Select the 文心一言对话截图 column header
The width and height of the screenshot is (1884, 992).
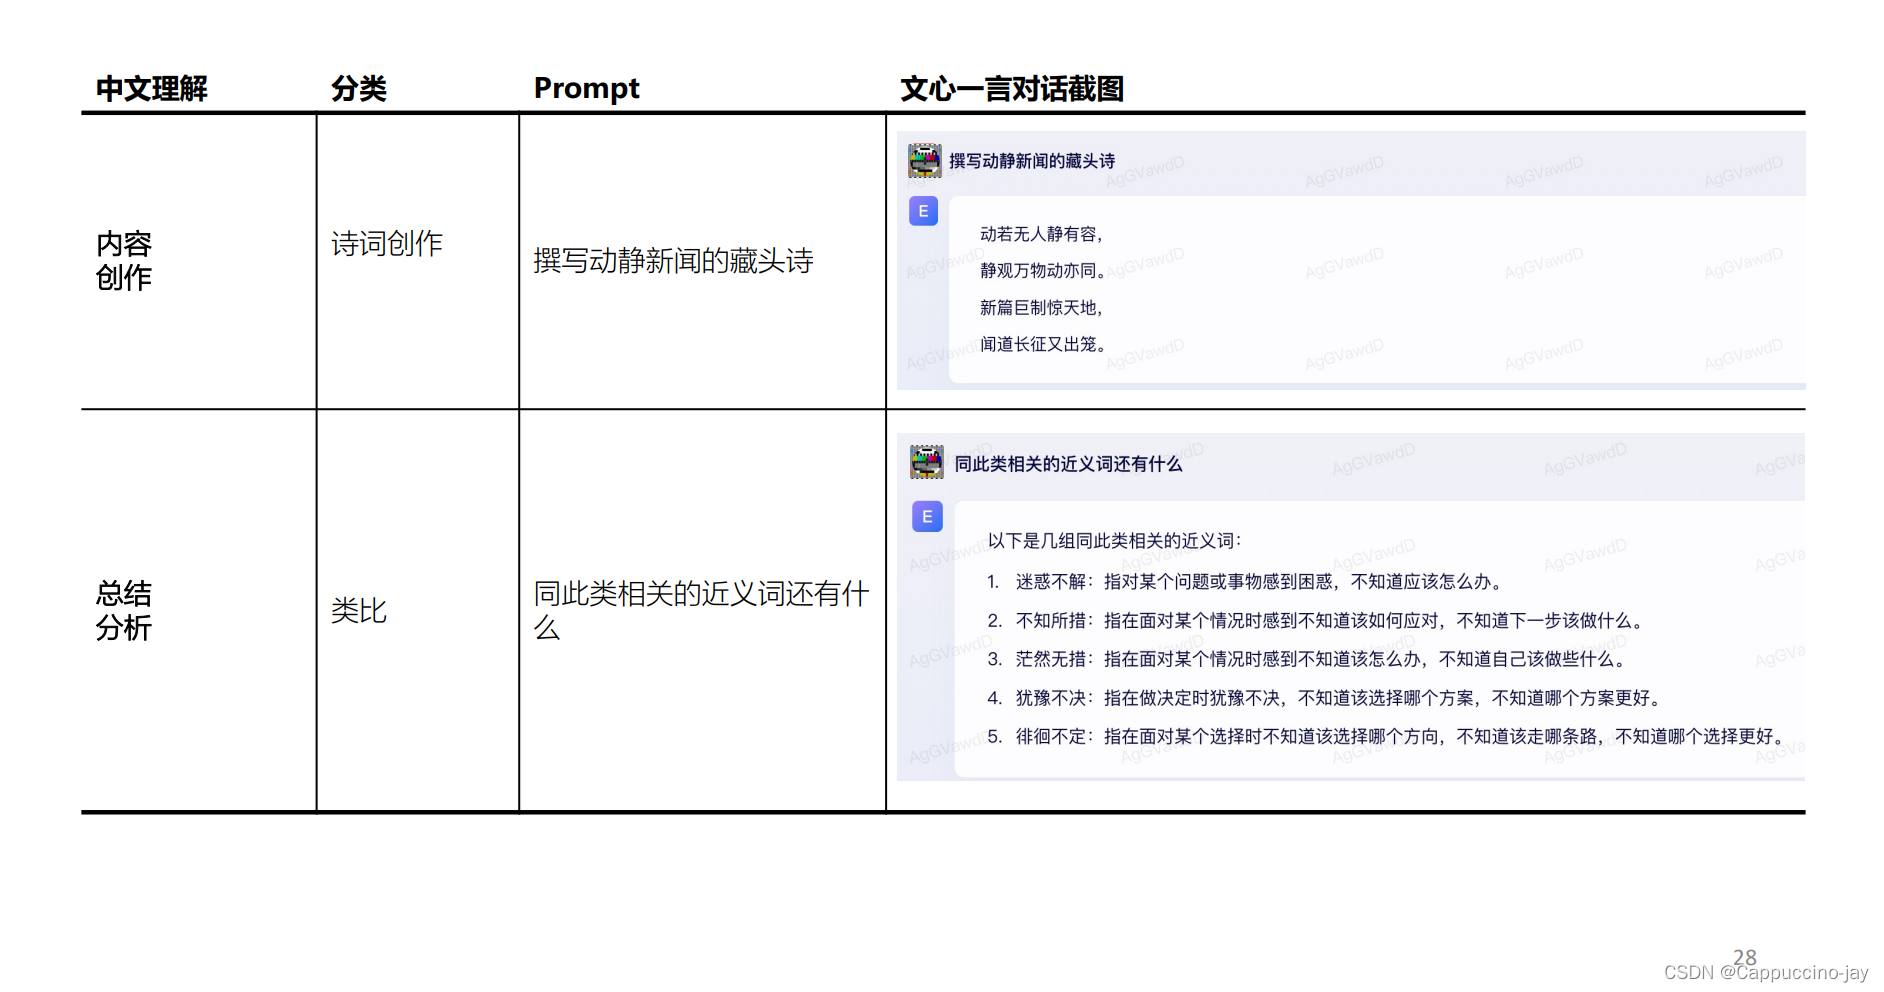[1012, 89]
